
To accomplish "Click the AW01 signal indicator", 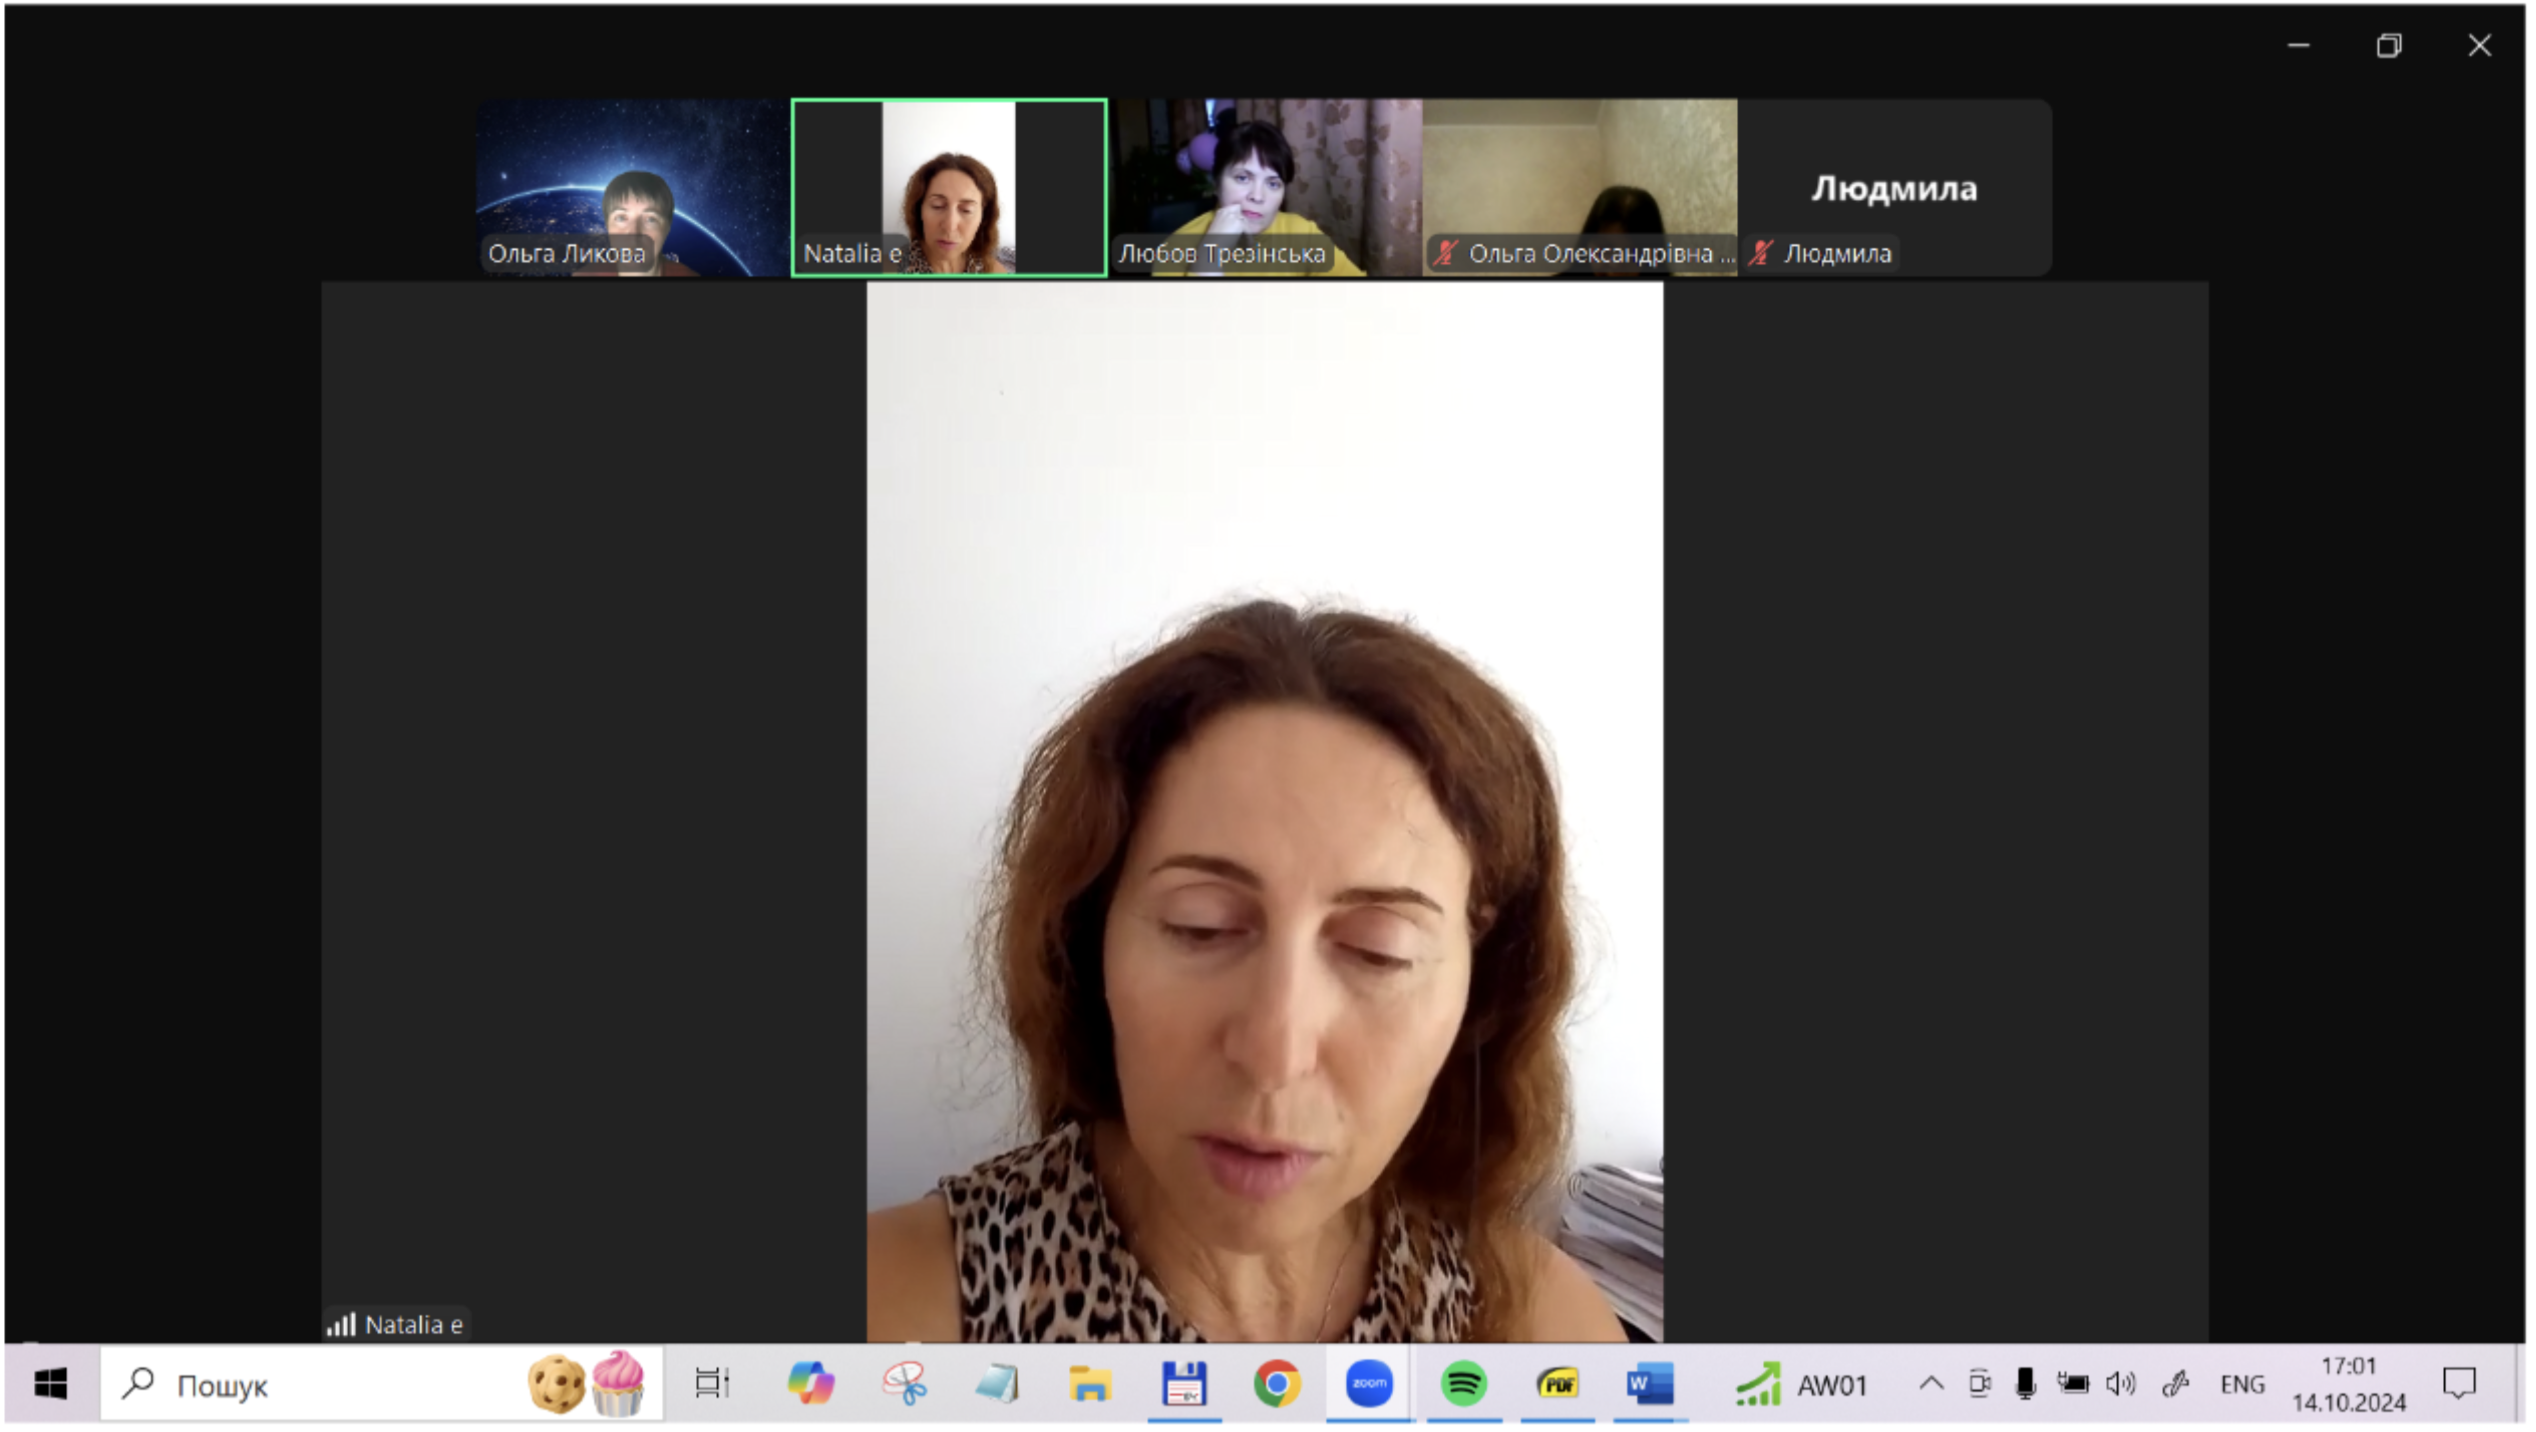I will (1800, 1385).
